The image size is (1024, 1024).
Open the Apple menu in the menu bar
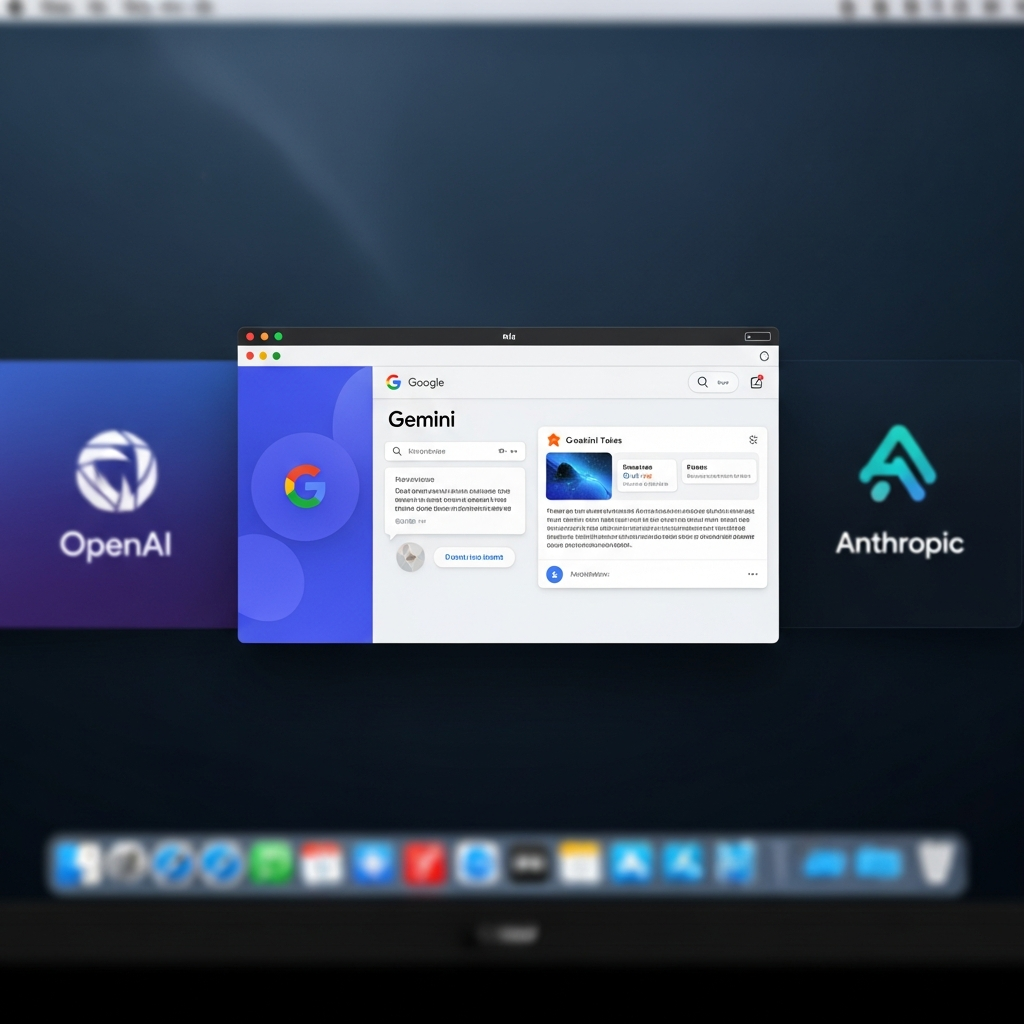[x=14, y=8]
